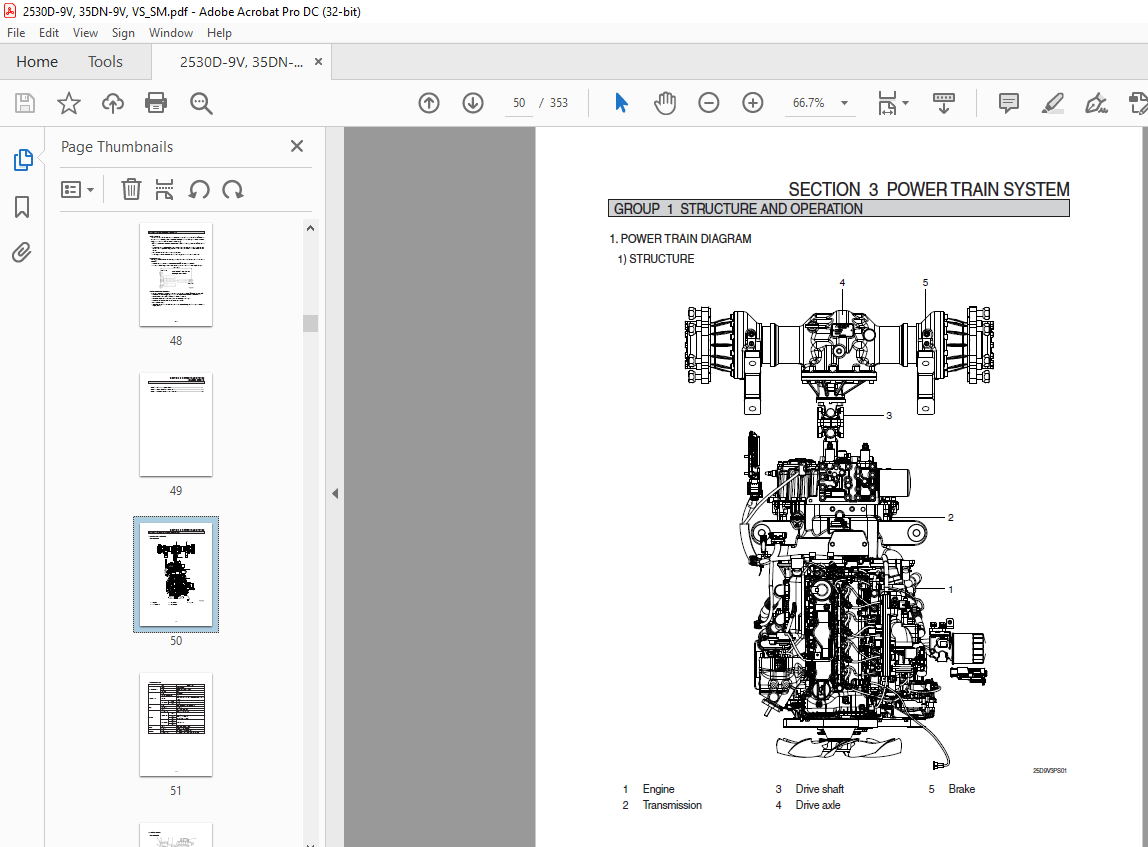Click the 'Drive axle' legend label
Image resolution: width=1148 pixels, height=847 pixels.
click(x=818, y=805)
